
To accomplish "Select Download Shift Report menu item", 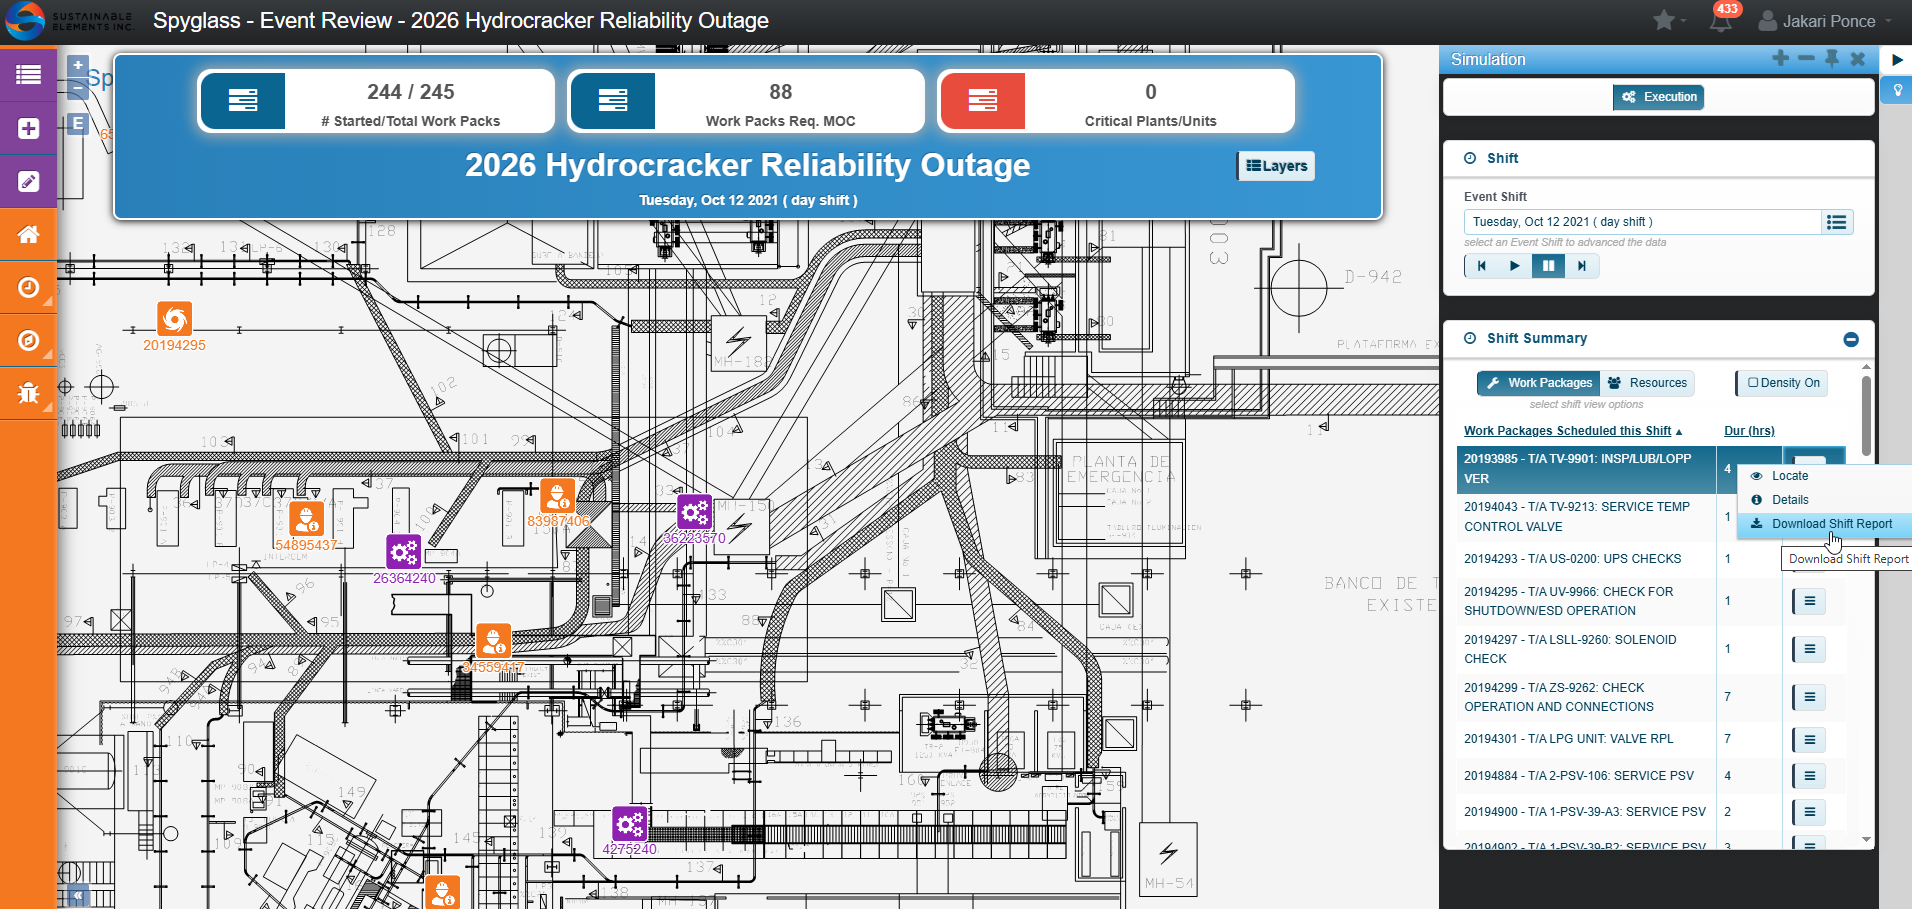I will [1824, 524].
